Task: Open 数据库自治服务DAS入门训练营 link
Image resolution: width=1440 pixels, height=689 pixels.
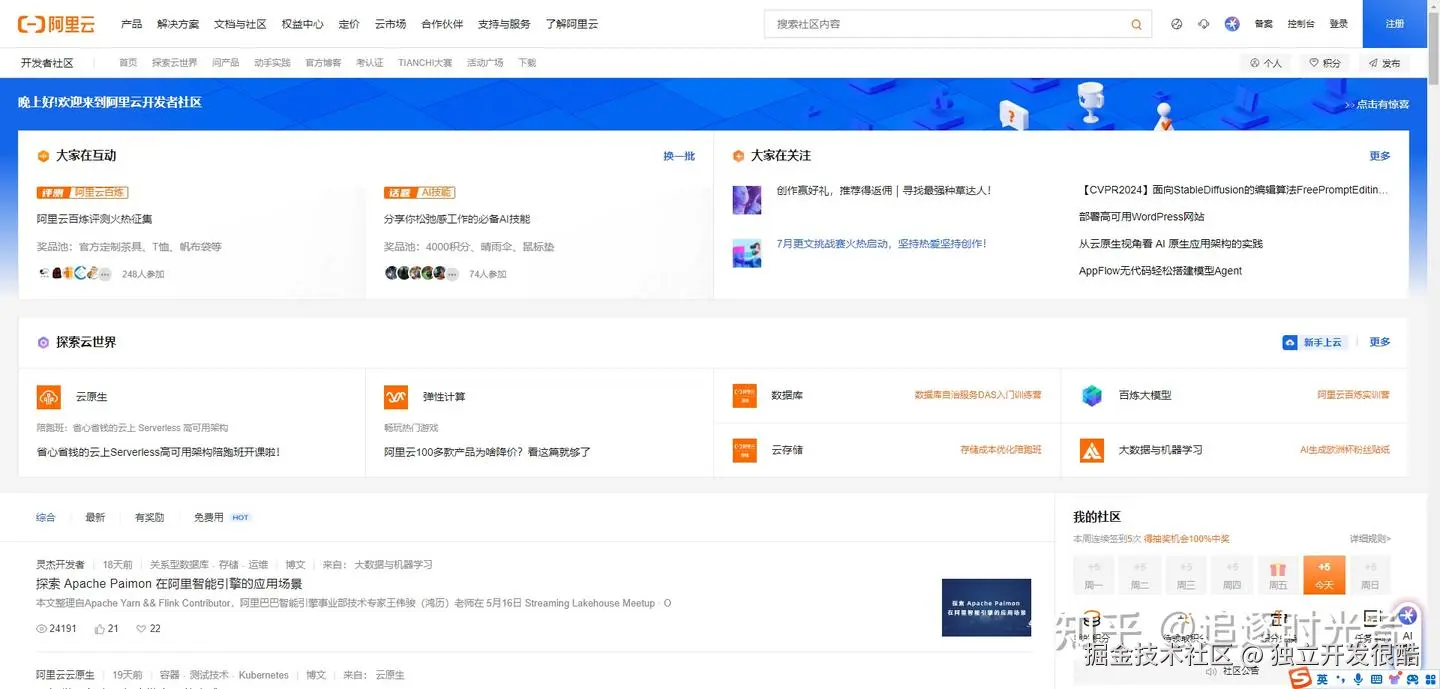Action: [x=978, y=395]
